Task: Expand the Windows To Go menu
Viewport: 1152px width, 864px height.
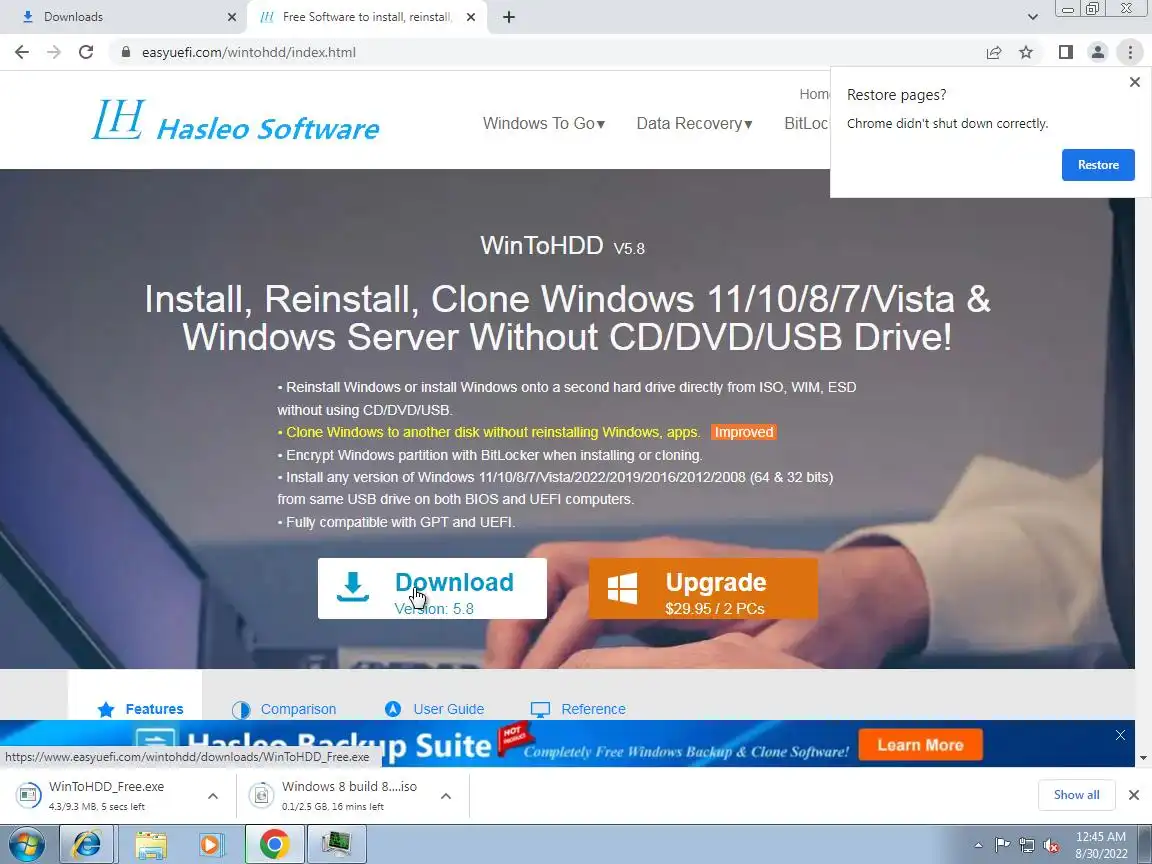Action: pos(544,123)
